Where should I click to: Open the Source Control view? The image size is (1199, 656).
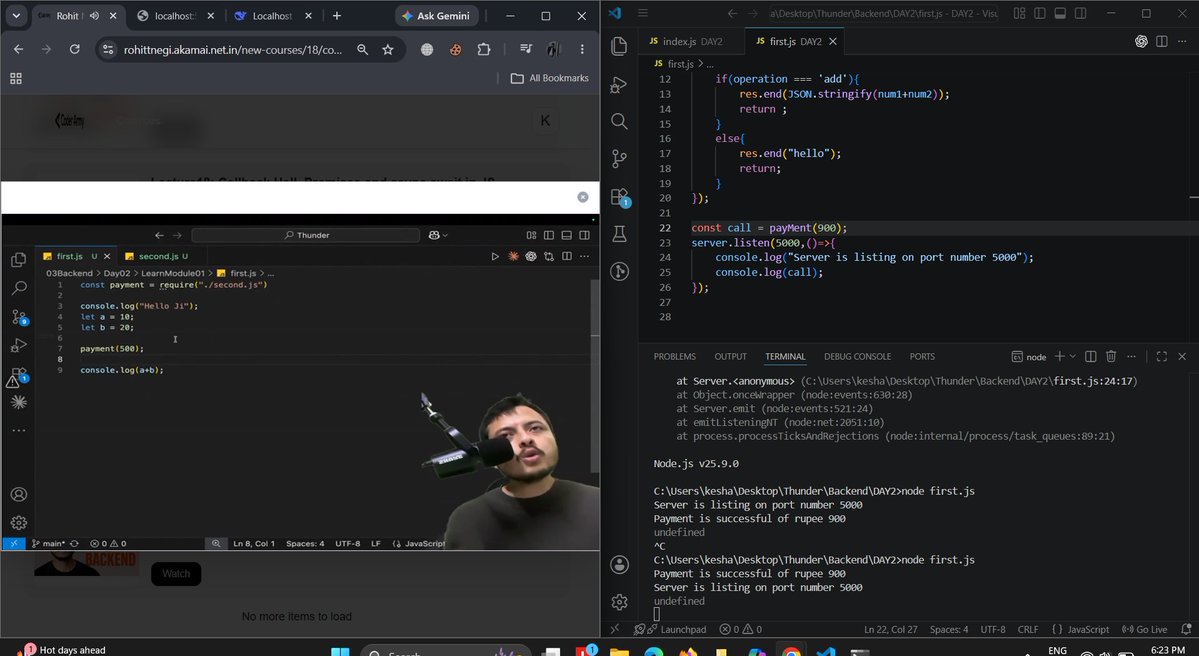point(619,158)
